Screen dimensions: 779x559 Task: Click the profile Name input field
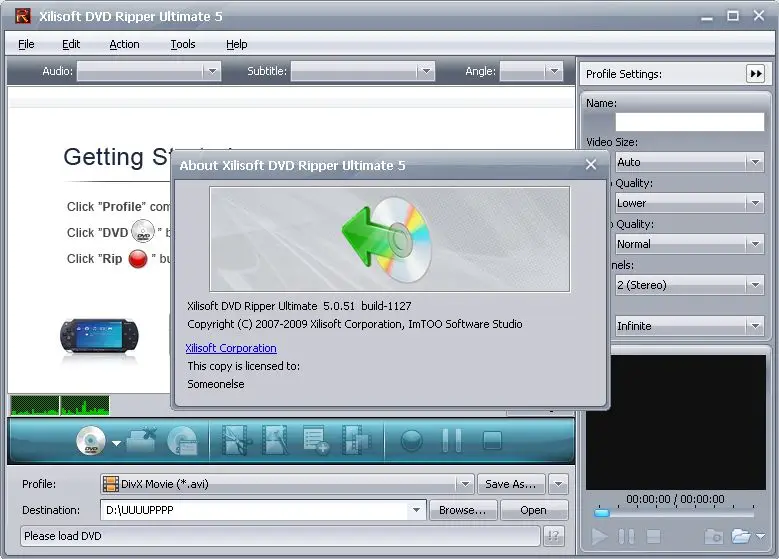690,122
